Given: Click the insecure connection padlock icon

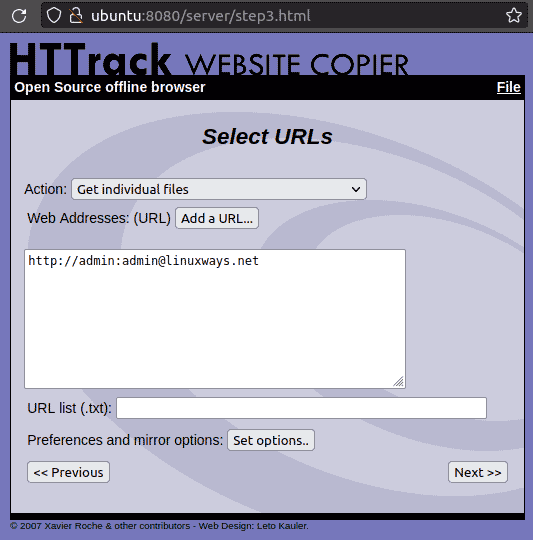Looking at the screenshot, I should coord(76,16).
